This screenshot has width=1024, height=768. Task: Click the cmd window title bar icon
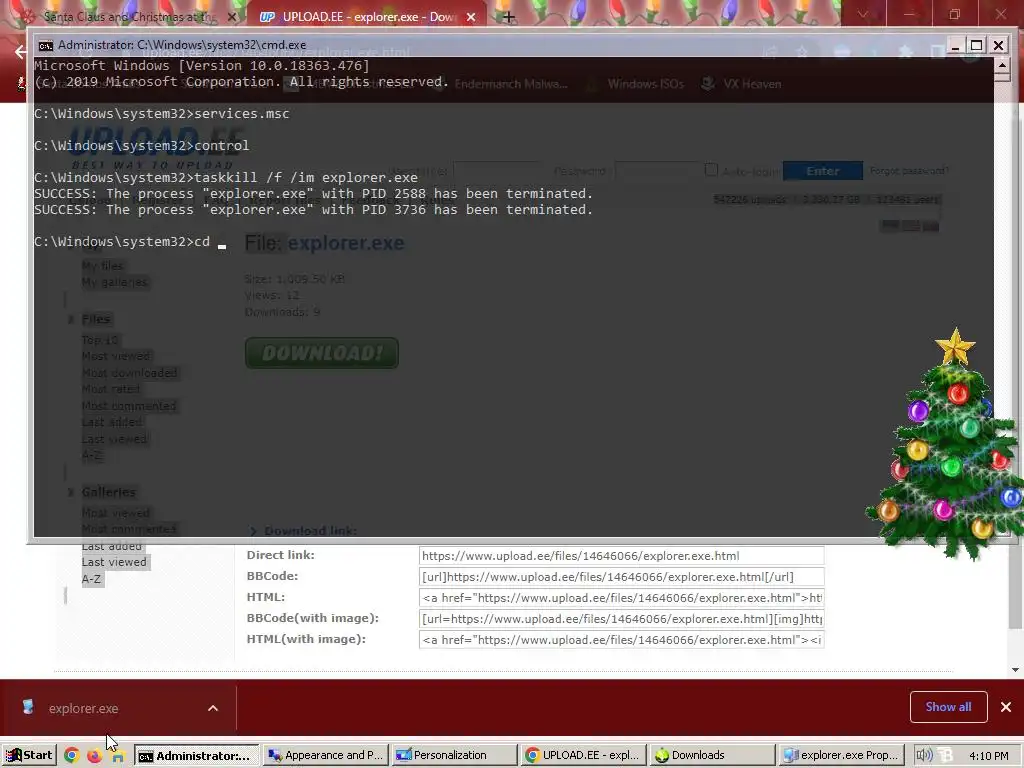pyautogui.click(x=45, y=45)
